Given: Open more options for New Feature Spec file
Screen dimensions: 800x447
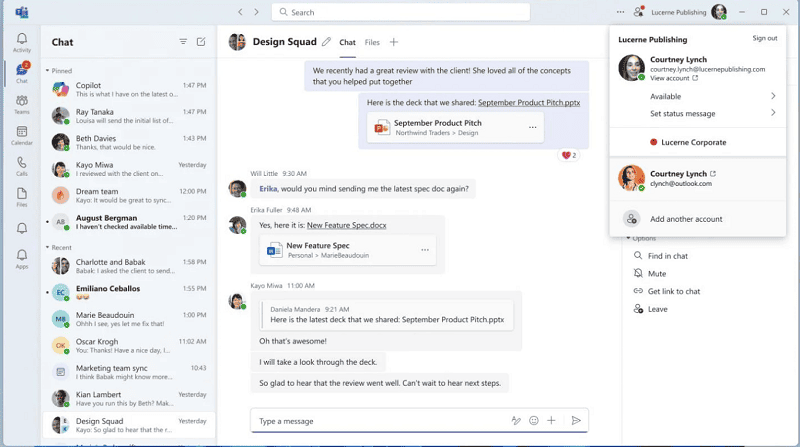Looking at the screenshot, I should (x=425, y=250).
